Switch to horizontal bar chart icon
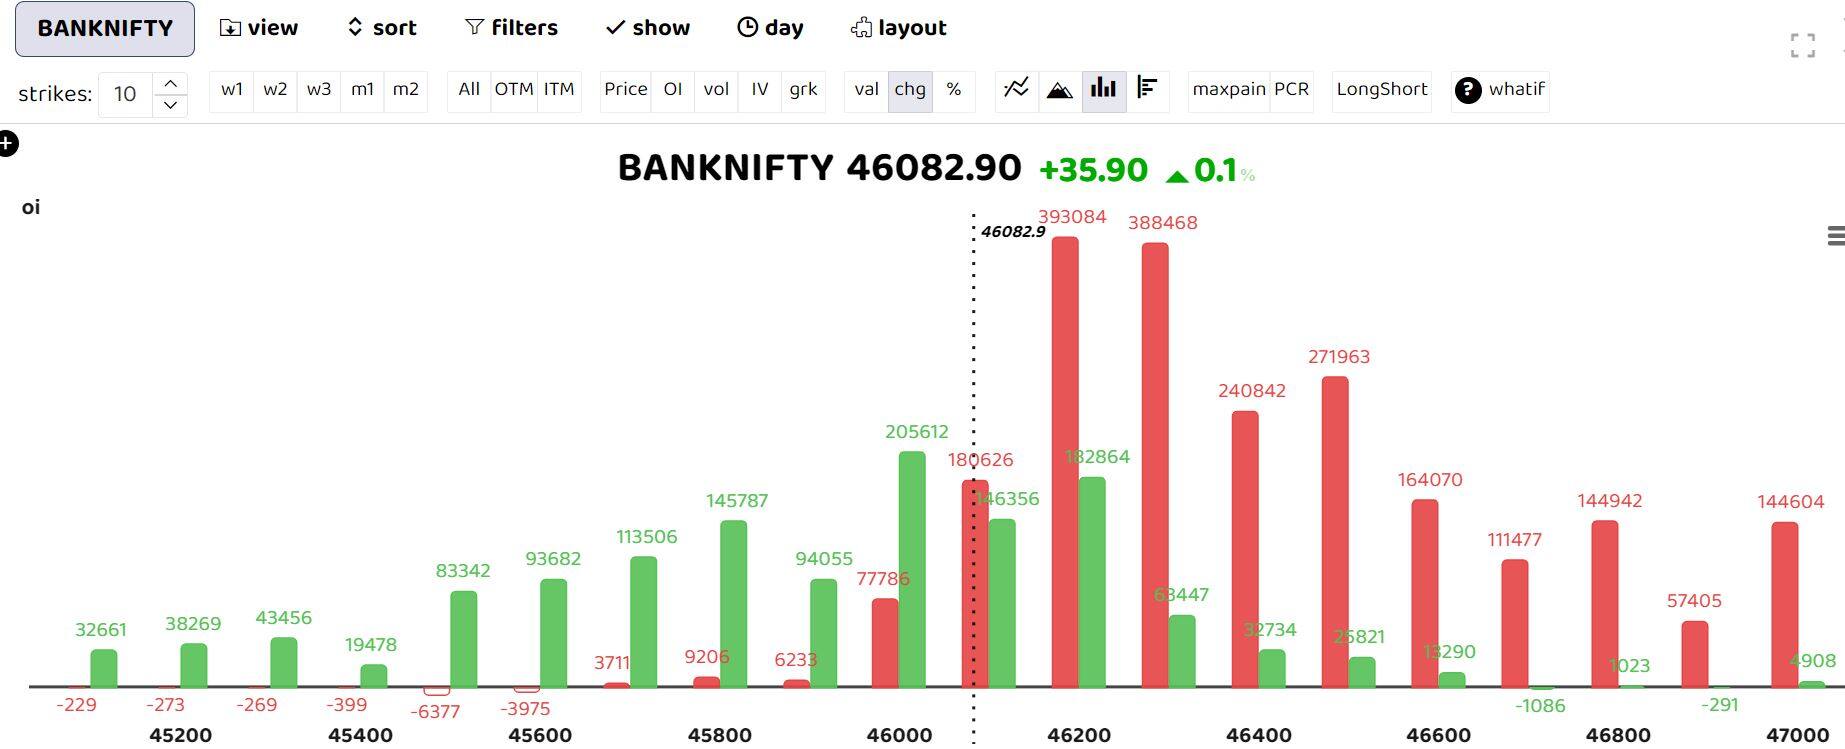The image size is (1845, 749). pyautogui.click(x=1147, y=89)
